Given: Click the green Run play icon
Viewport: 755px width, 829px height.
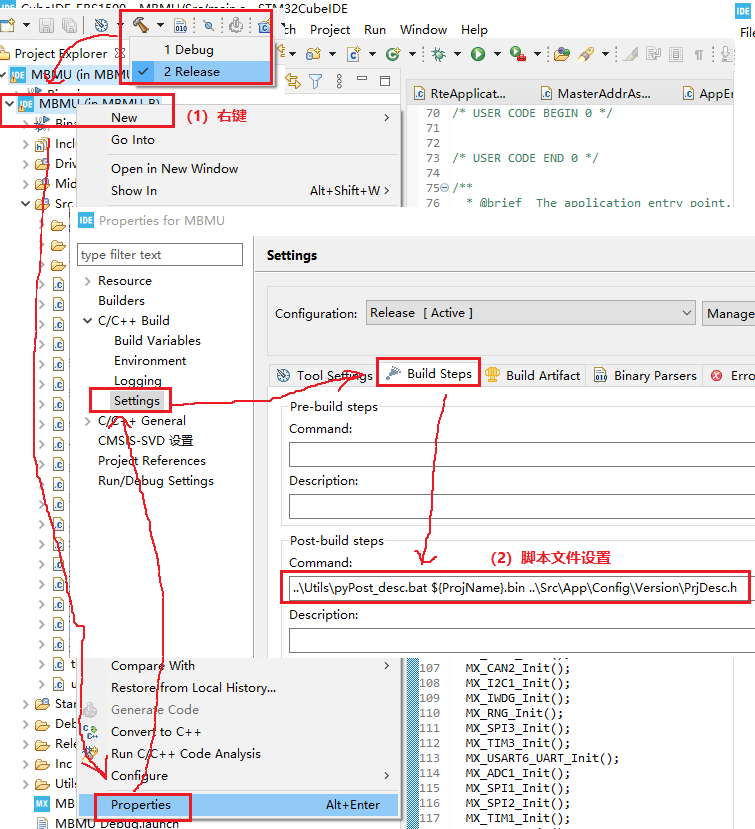Looking at the screenshot, I should click(478, 54).
